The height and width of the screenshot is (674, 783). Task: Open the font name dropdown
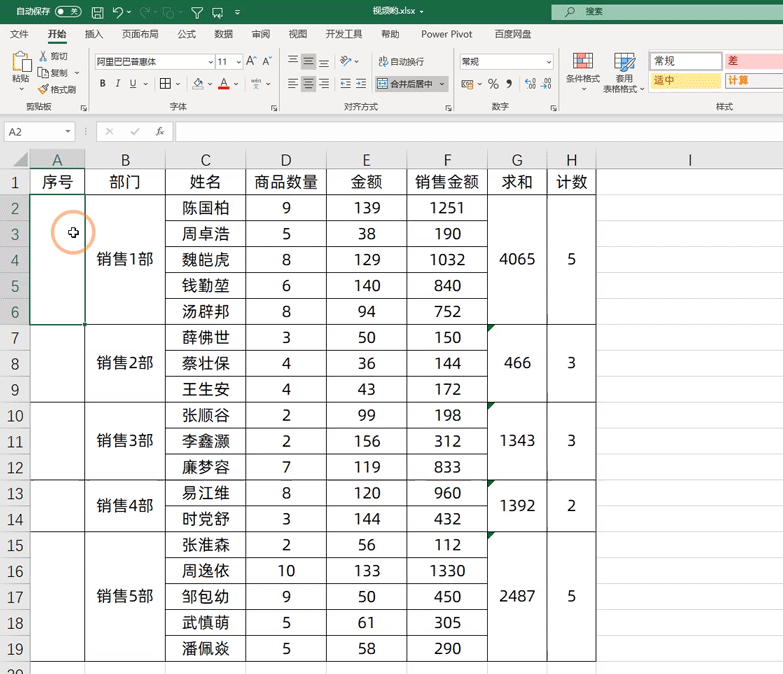pyautogui.click(x=210, y=62)
